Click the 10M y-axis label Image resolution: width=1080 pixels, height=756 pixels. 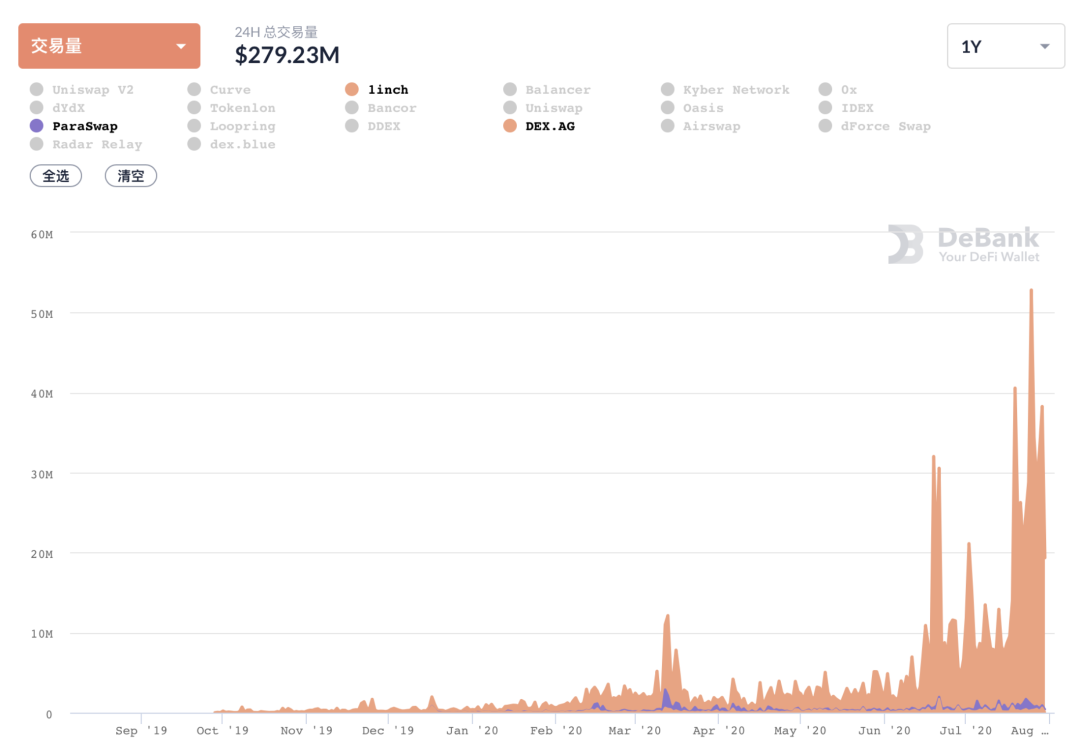pos(41,634)
